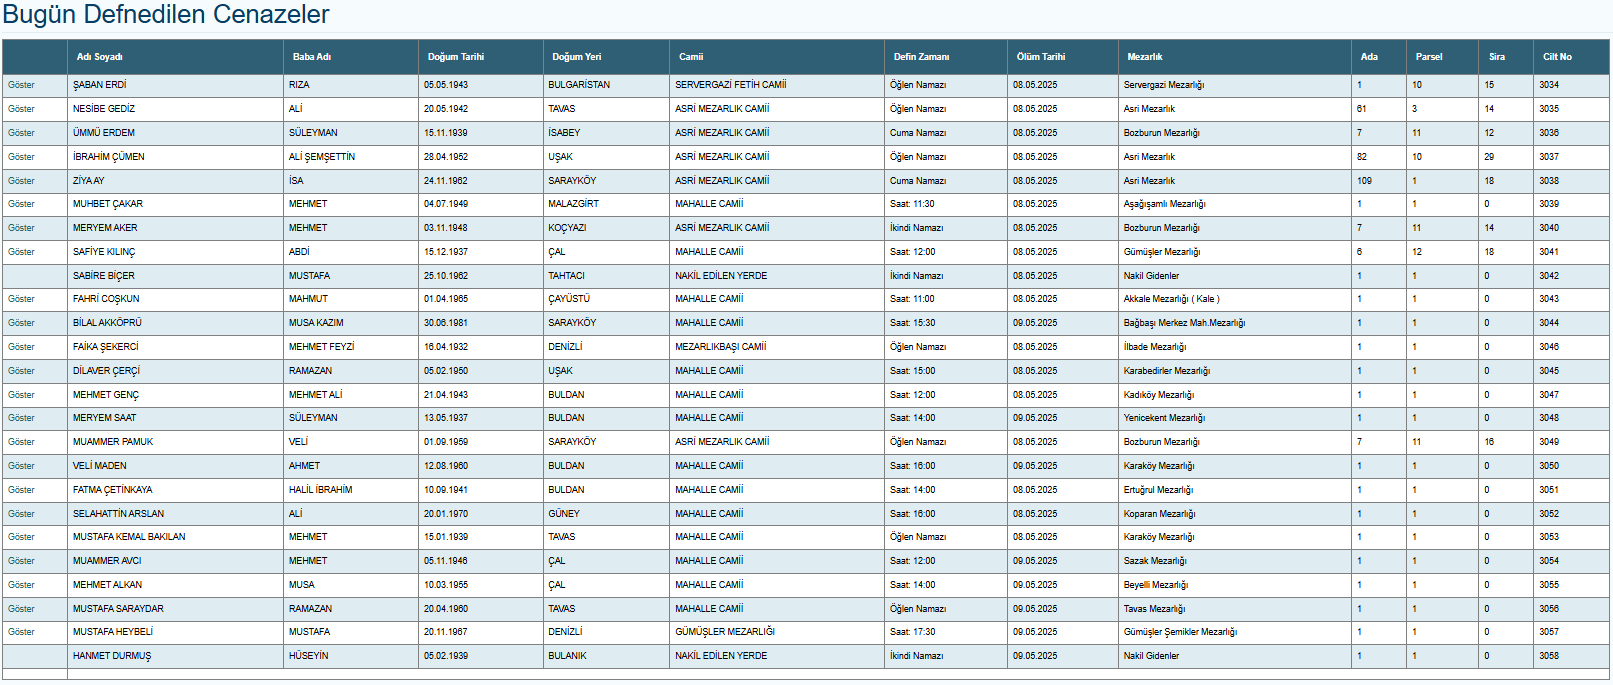Open Göster link for MEHMET ALKAN

(x=21, y=585)
